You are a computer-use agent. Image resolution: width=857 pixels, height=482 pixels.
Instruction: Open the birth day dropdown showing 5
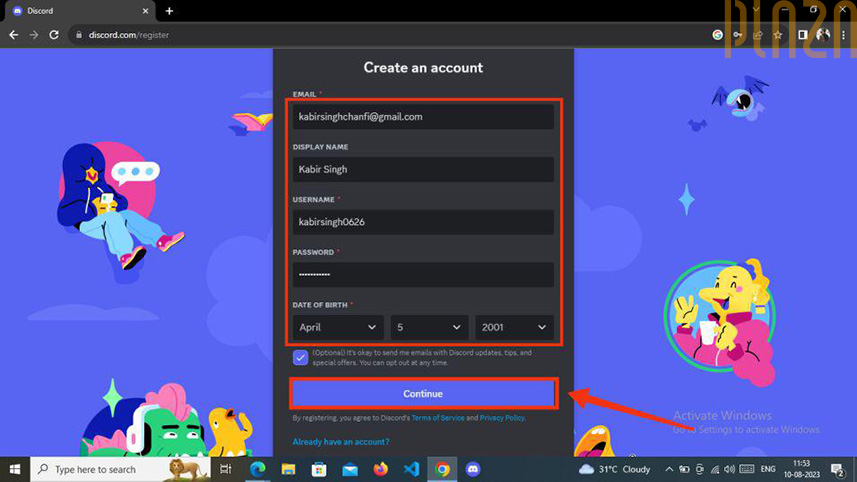[429, 327]
